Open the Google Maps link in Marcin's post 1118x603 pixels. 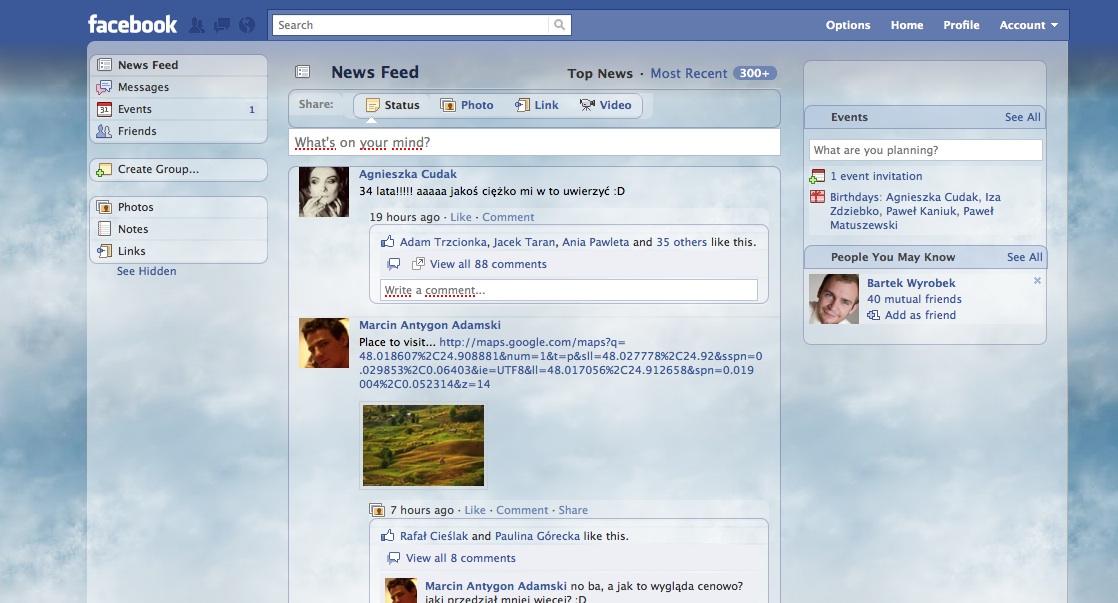pos(561,363)
